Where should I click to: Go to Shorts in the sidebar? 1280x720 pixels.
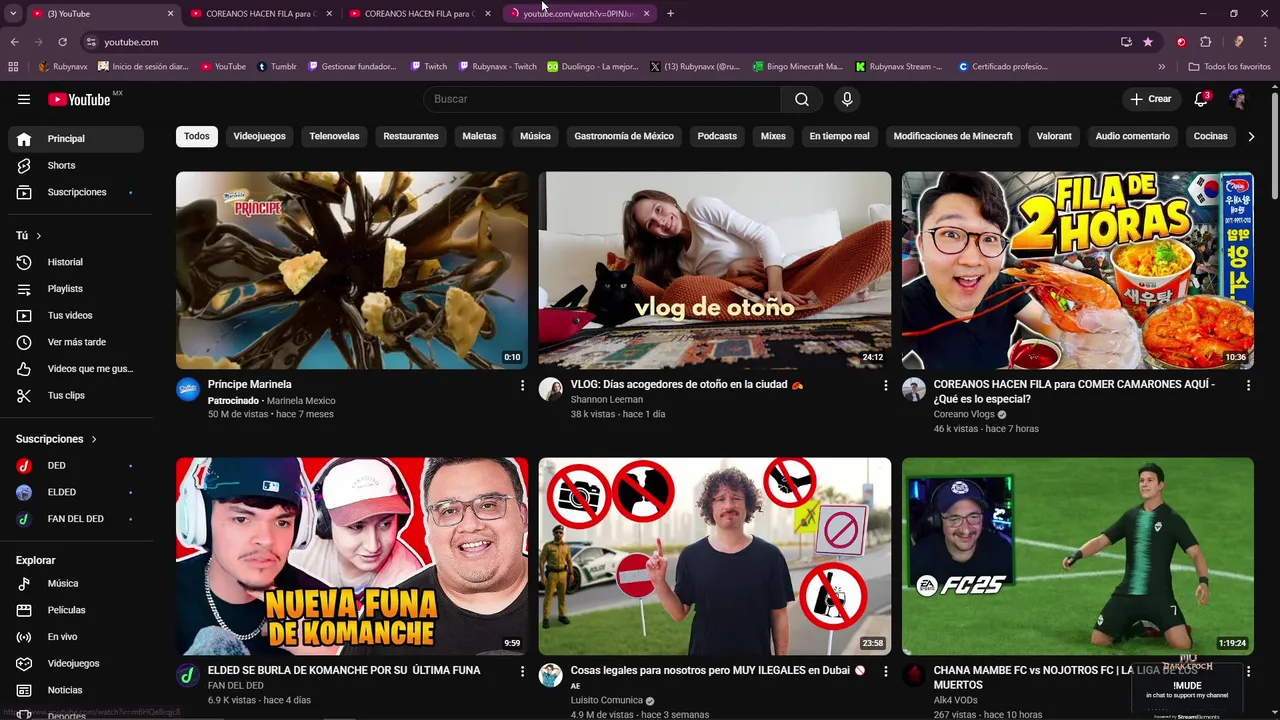pos(76,165)
